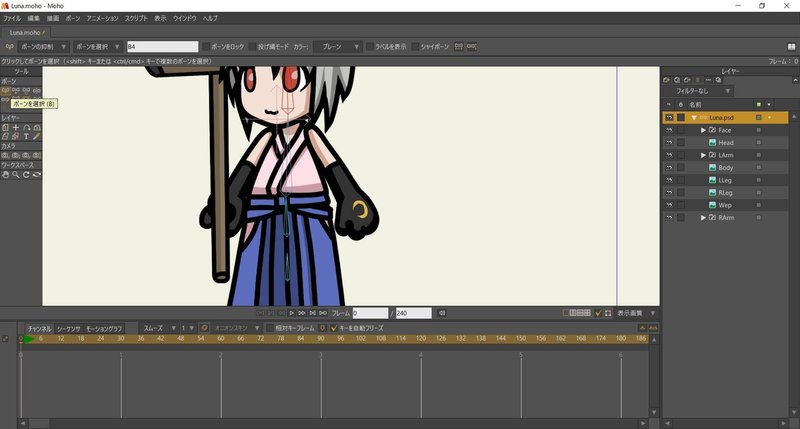Select the LLeg layer row
Screen dimensions: 800x429
tap(725, 180)
